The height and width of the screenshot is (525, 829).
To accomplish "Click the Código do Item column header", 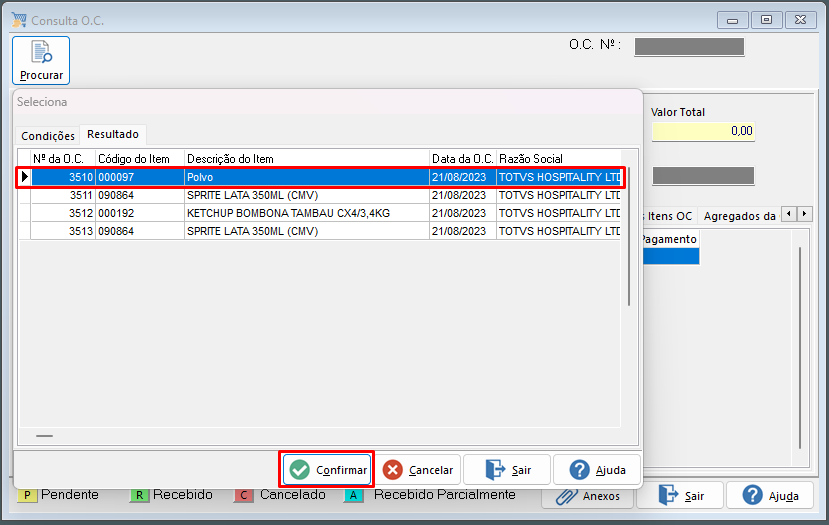I will pyautogui.click(x=140, y=159).
